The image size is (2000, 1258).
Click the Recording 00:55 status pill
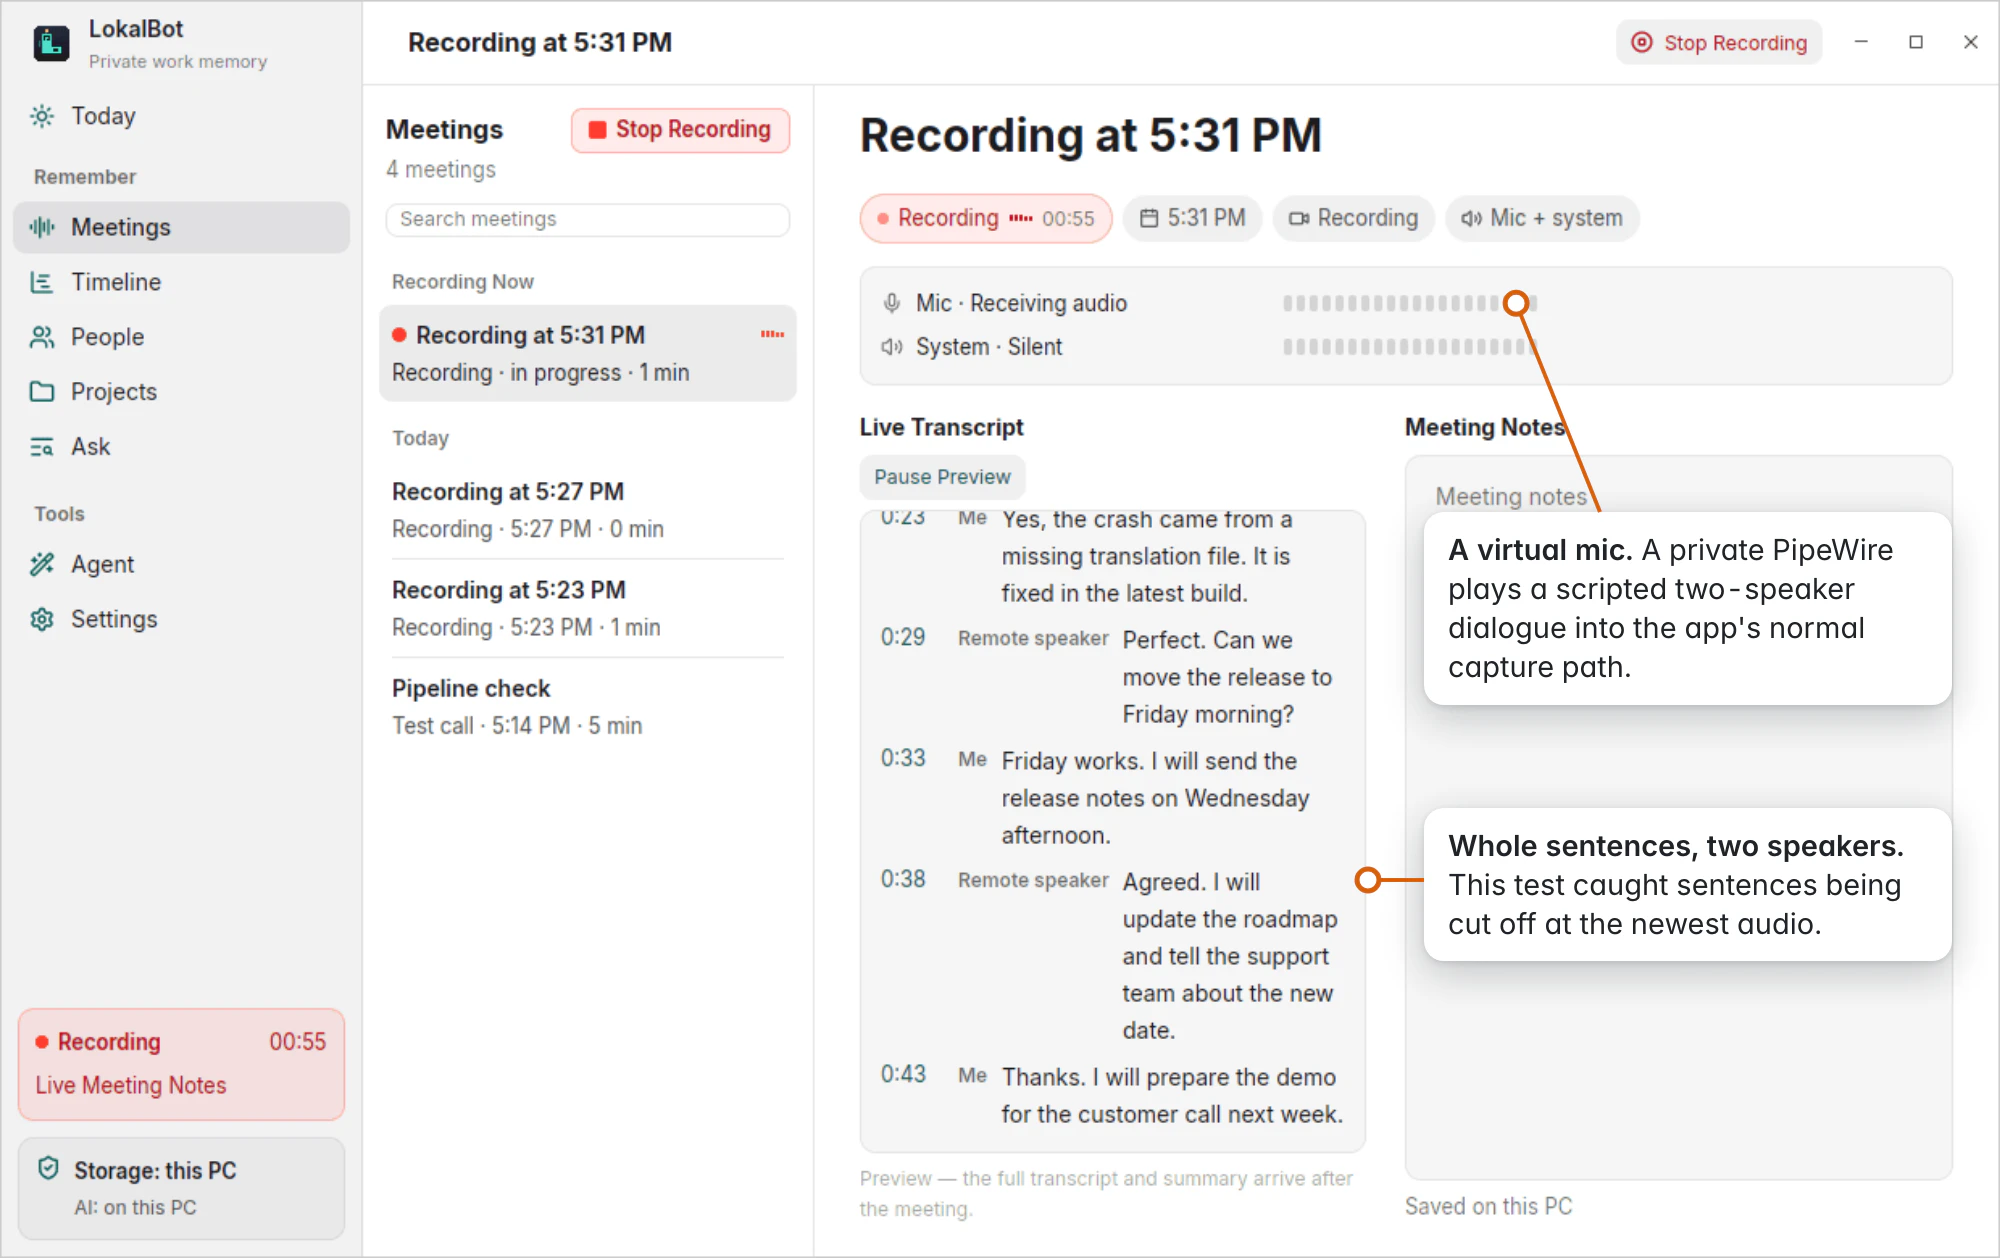click(986, 218)
